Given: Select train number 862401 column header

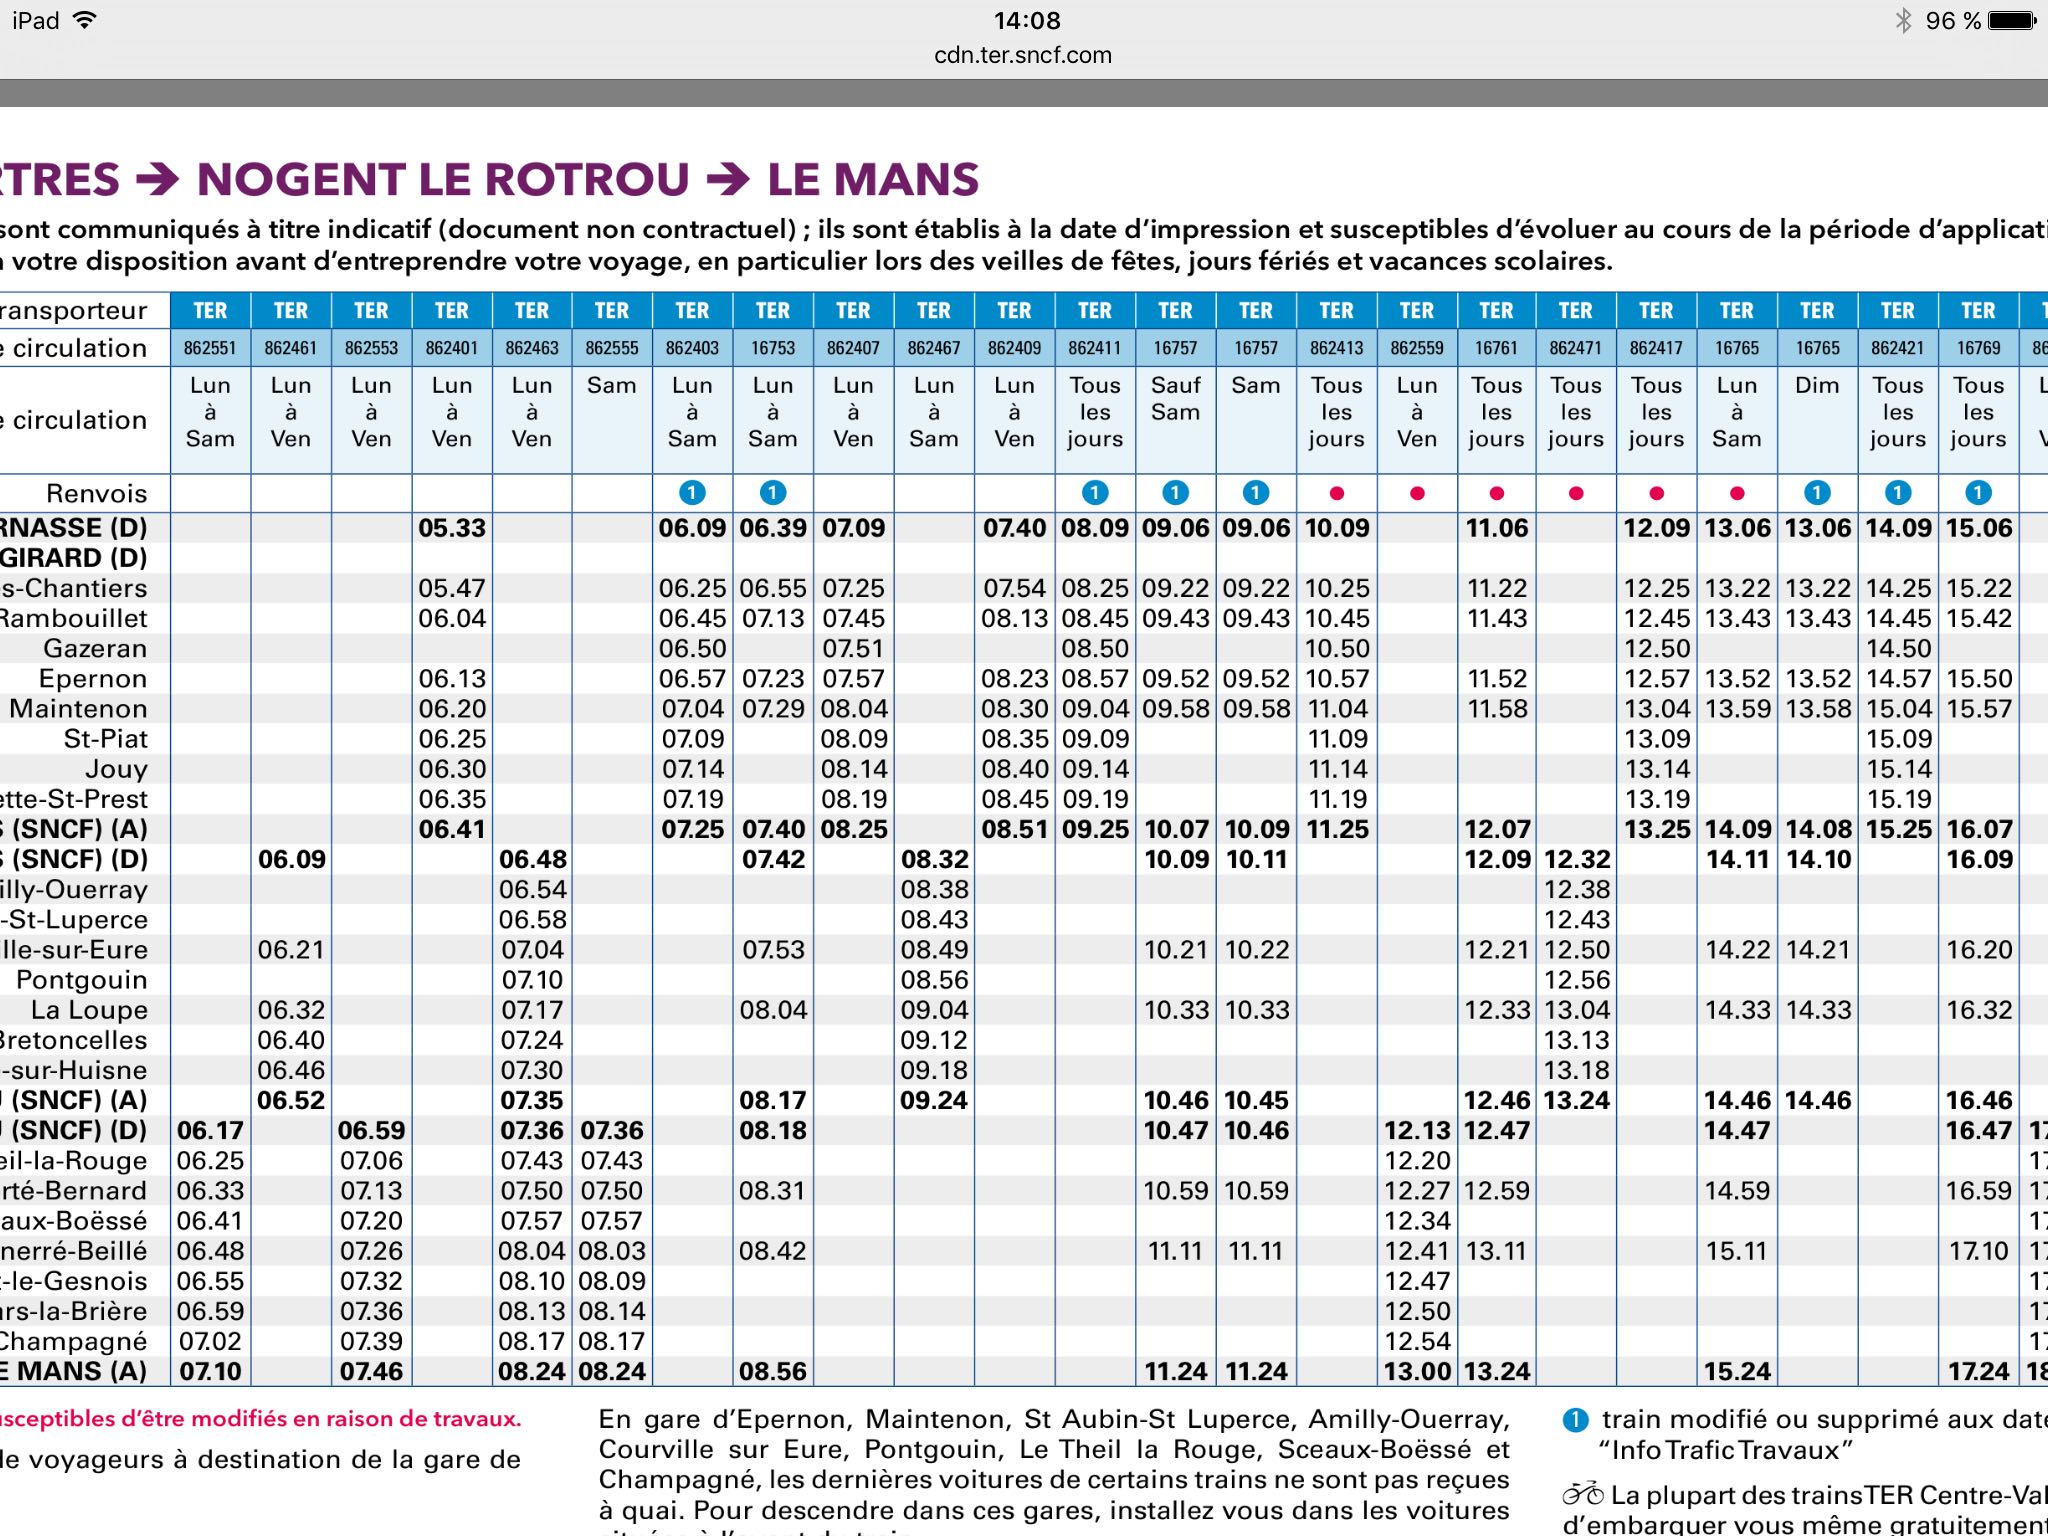Looking at the screenshot, I should click(452, 348).
